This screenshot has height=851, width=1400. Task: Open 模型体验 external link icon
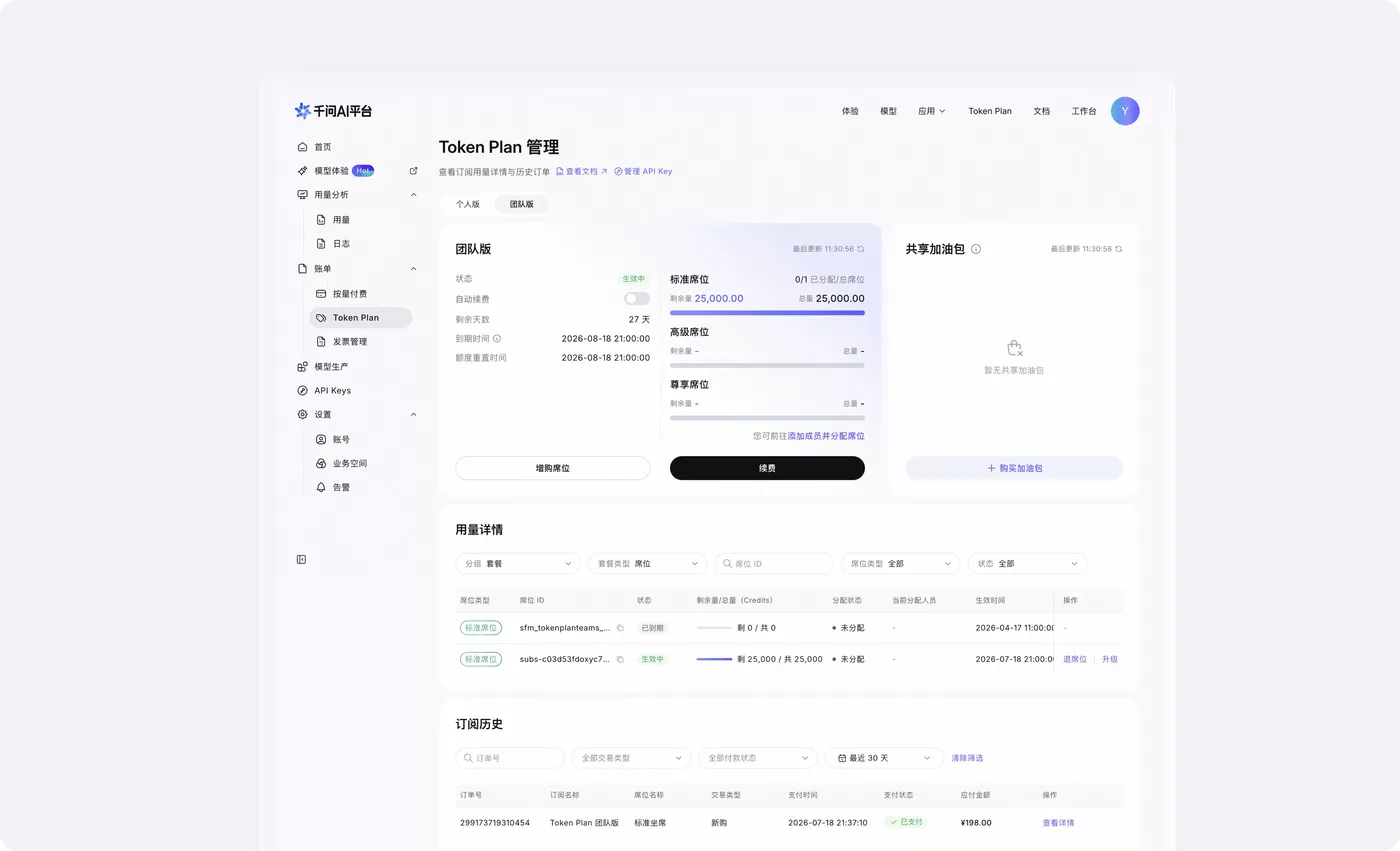pyautogui.click(x=414, y=171)
